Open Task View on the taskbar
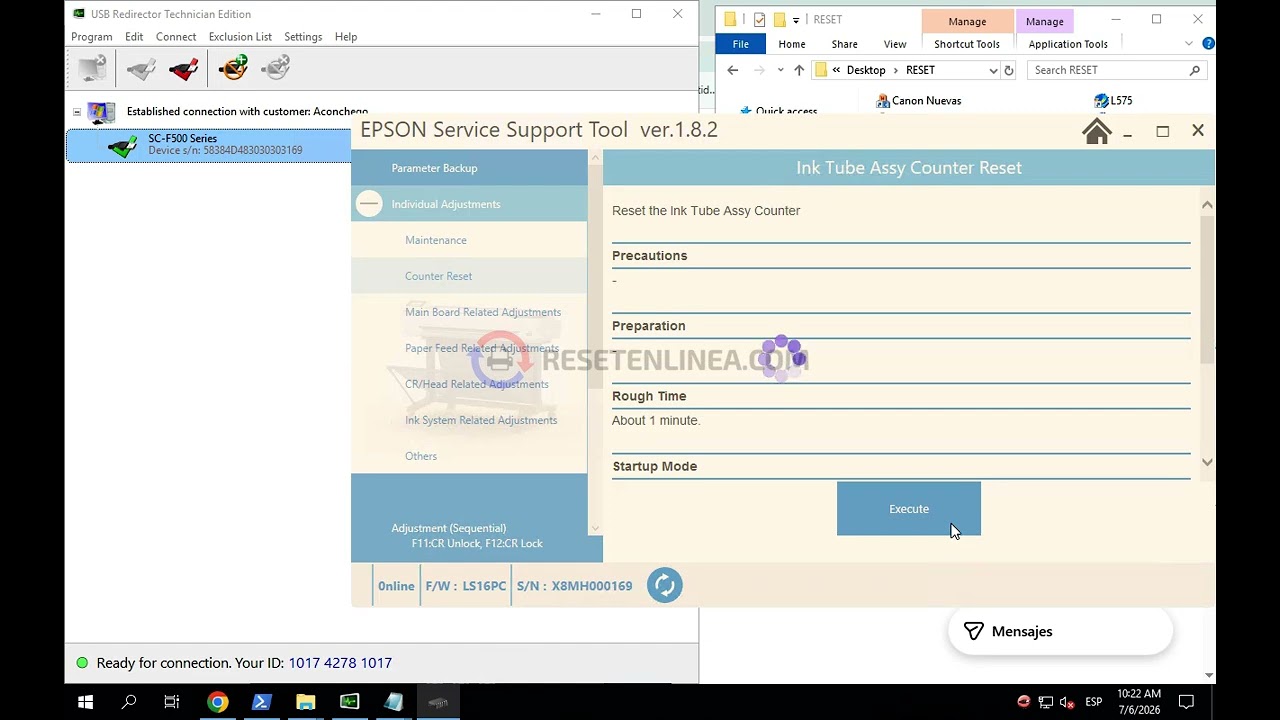1280x720 pixels. [172, 702]
